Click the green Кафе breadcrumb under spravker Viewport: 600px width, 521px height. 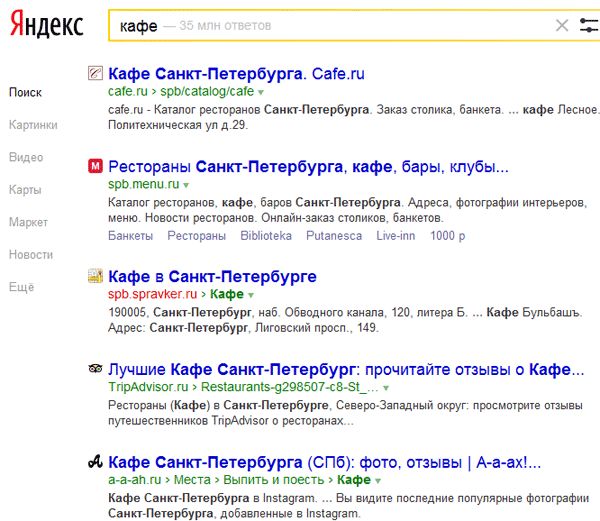[x=227, y=294]
